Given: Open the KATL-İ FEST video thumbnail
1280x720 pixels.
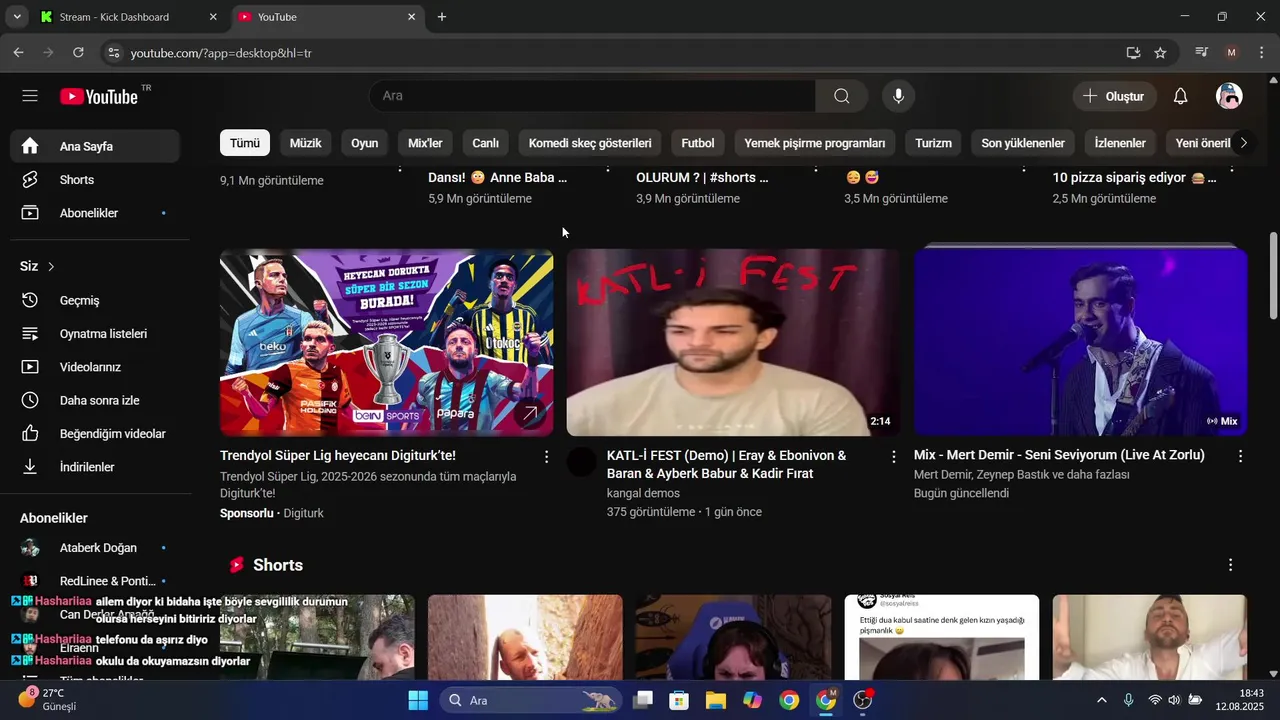Looking at the screenshot, I should click(733, 342).
